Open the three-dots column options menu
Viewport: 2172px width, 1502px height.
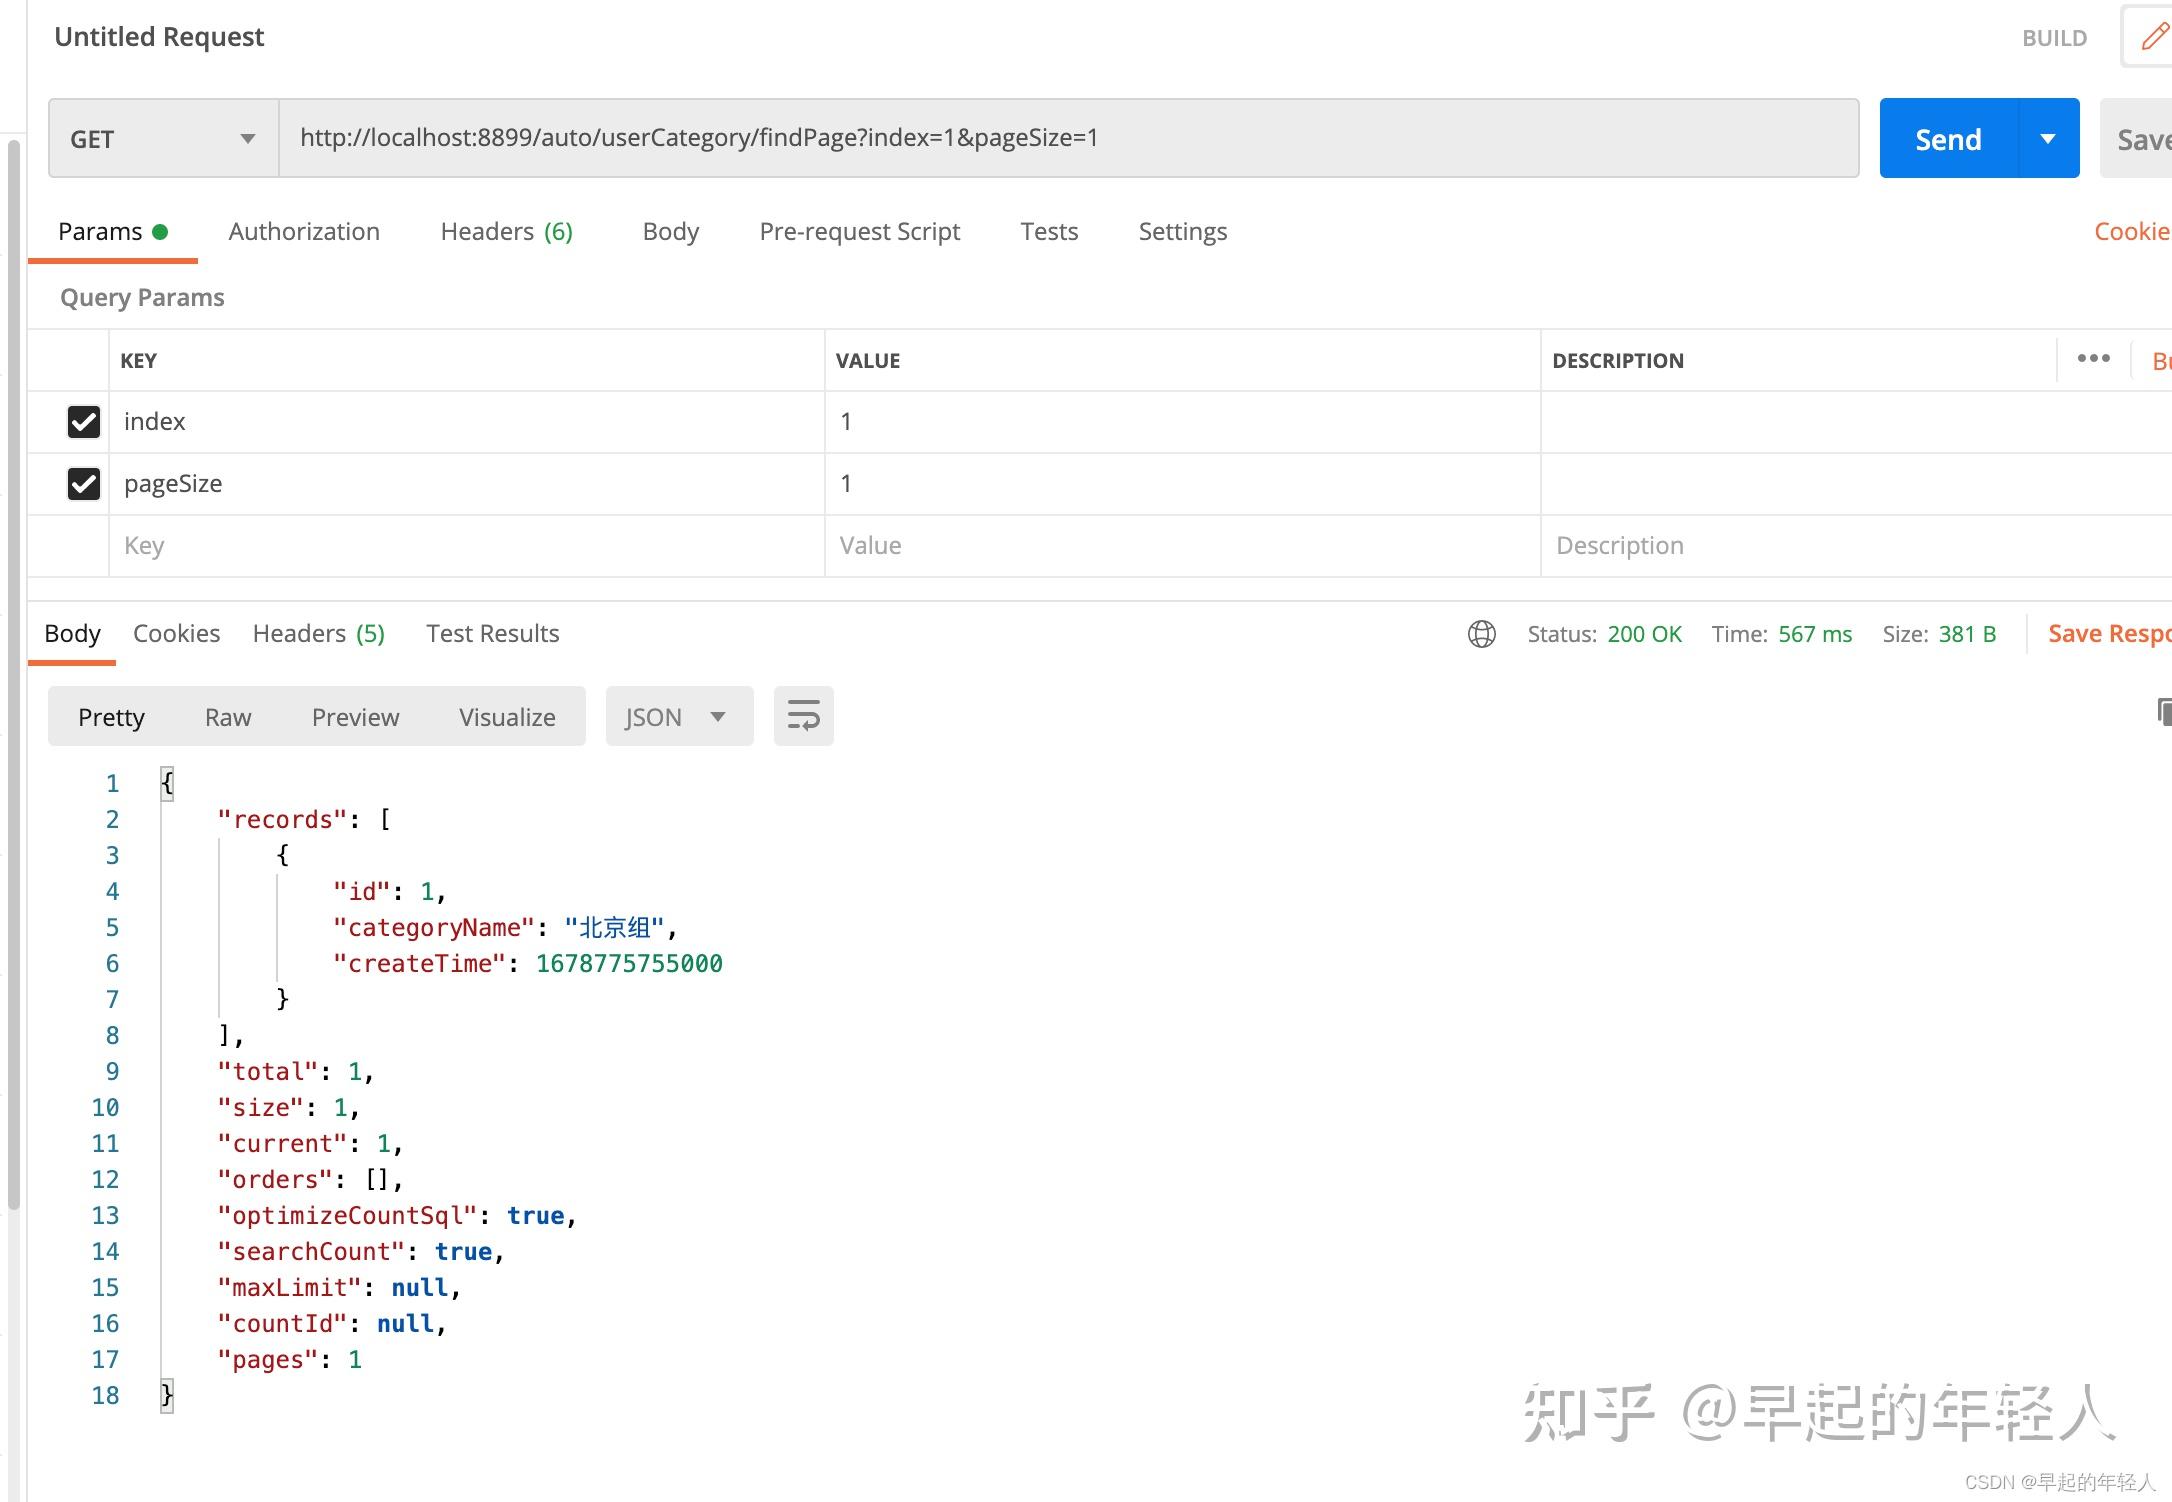tap(2093, 359)
